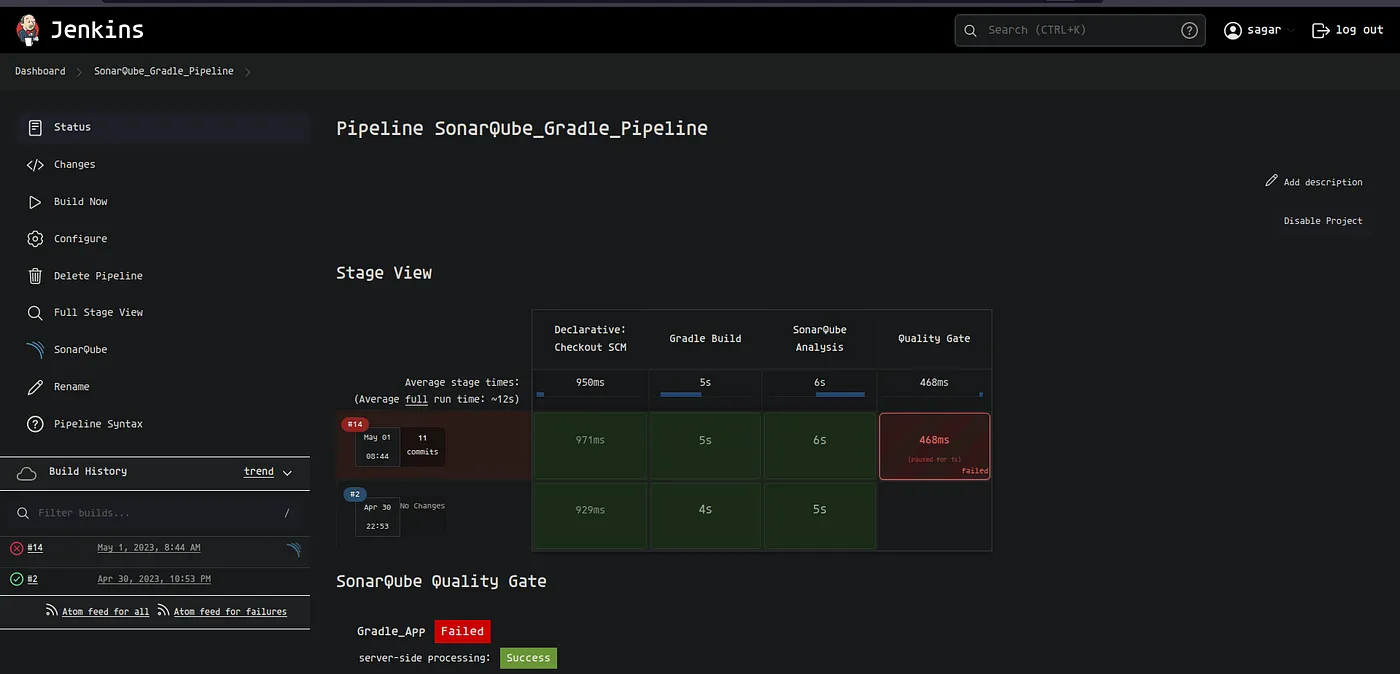Click the failed 468ms Quality Gate cell

point(934,446)
